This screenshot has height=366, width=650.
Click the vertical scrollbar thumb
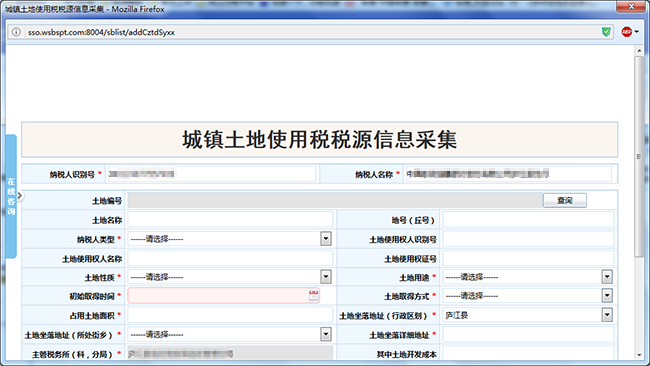point(639,156)
